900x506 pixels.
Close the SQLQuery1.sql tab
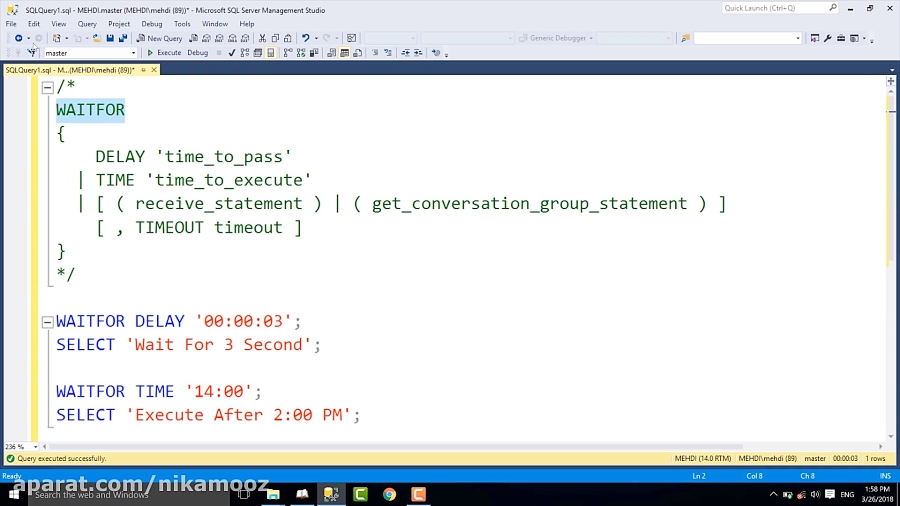click(154, 70)
